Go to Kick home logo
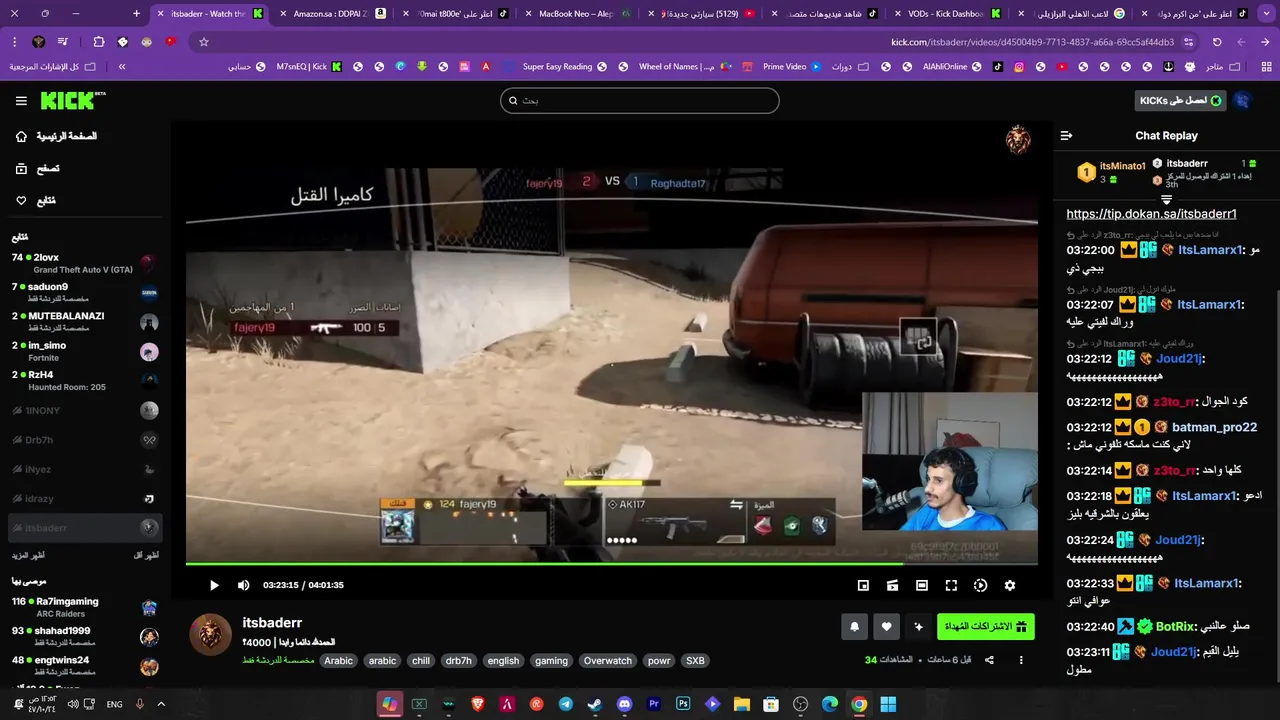The height and width of the screenshot is (720, 1280). (x=72, y=101)
